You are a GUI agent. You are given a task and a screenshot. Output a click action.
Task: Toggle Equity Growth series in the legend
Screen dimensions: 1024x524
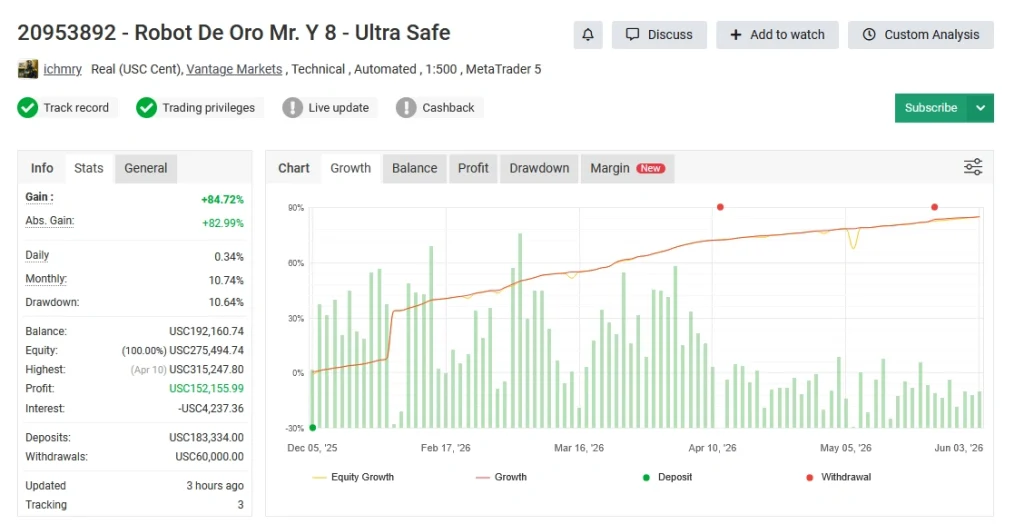click(353, 477)
